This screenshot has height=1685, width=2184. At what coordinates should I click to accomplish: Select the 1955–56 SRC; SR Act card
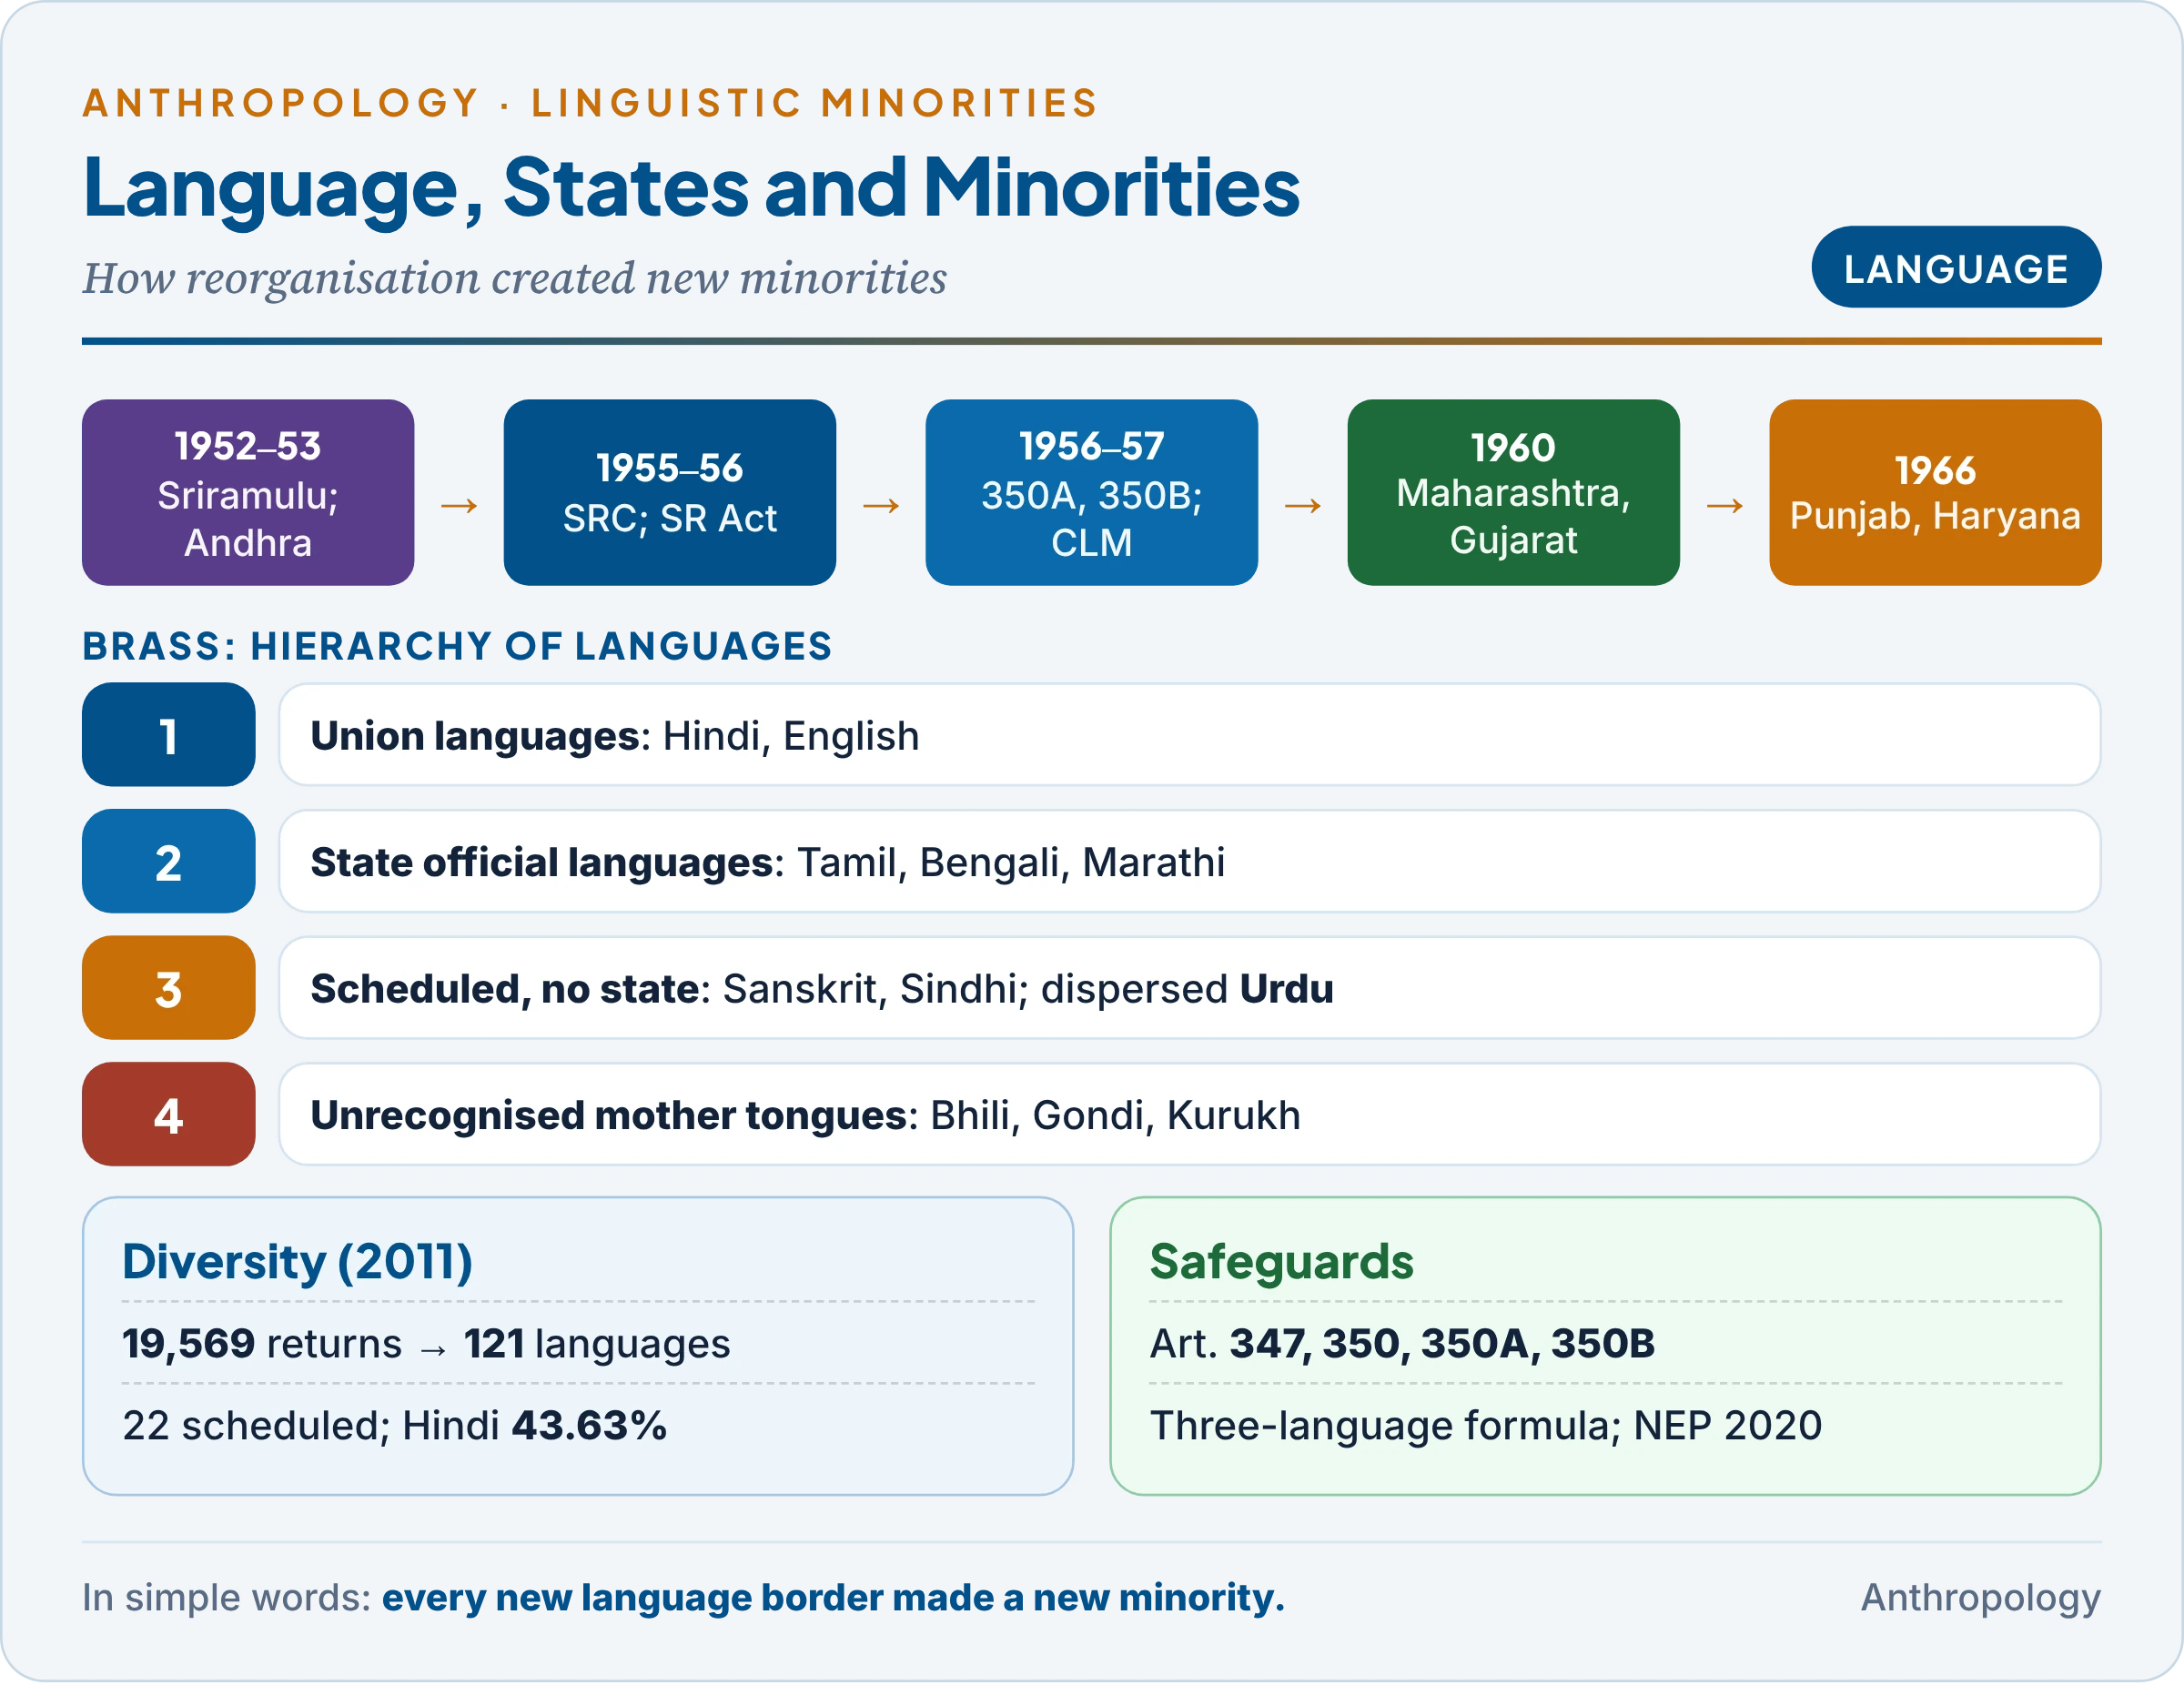click(670, 493)
